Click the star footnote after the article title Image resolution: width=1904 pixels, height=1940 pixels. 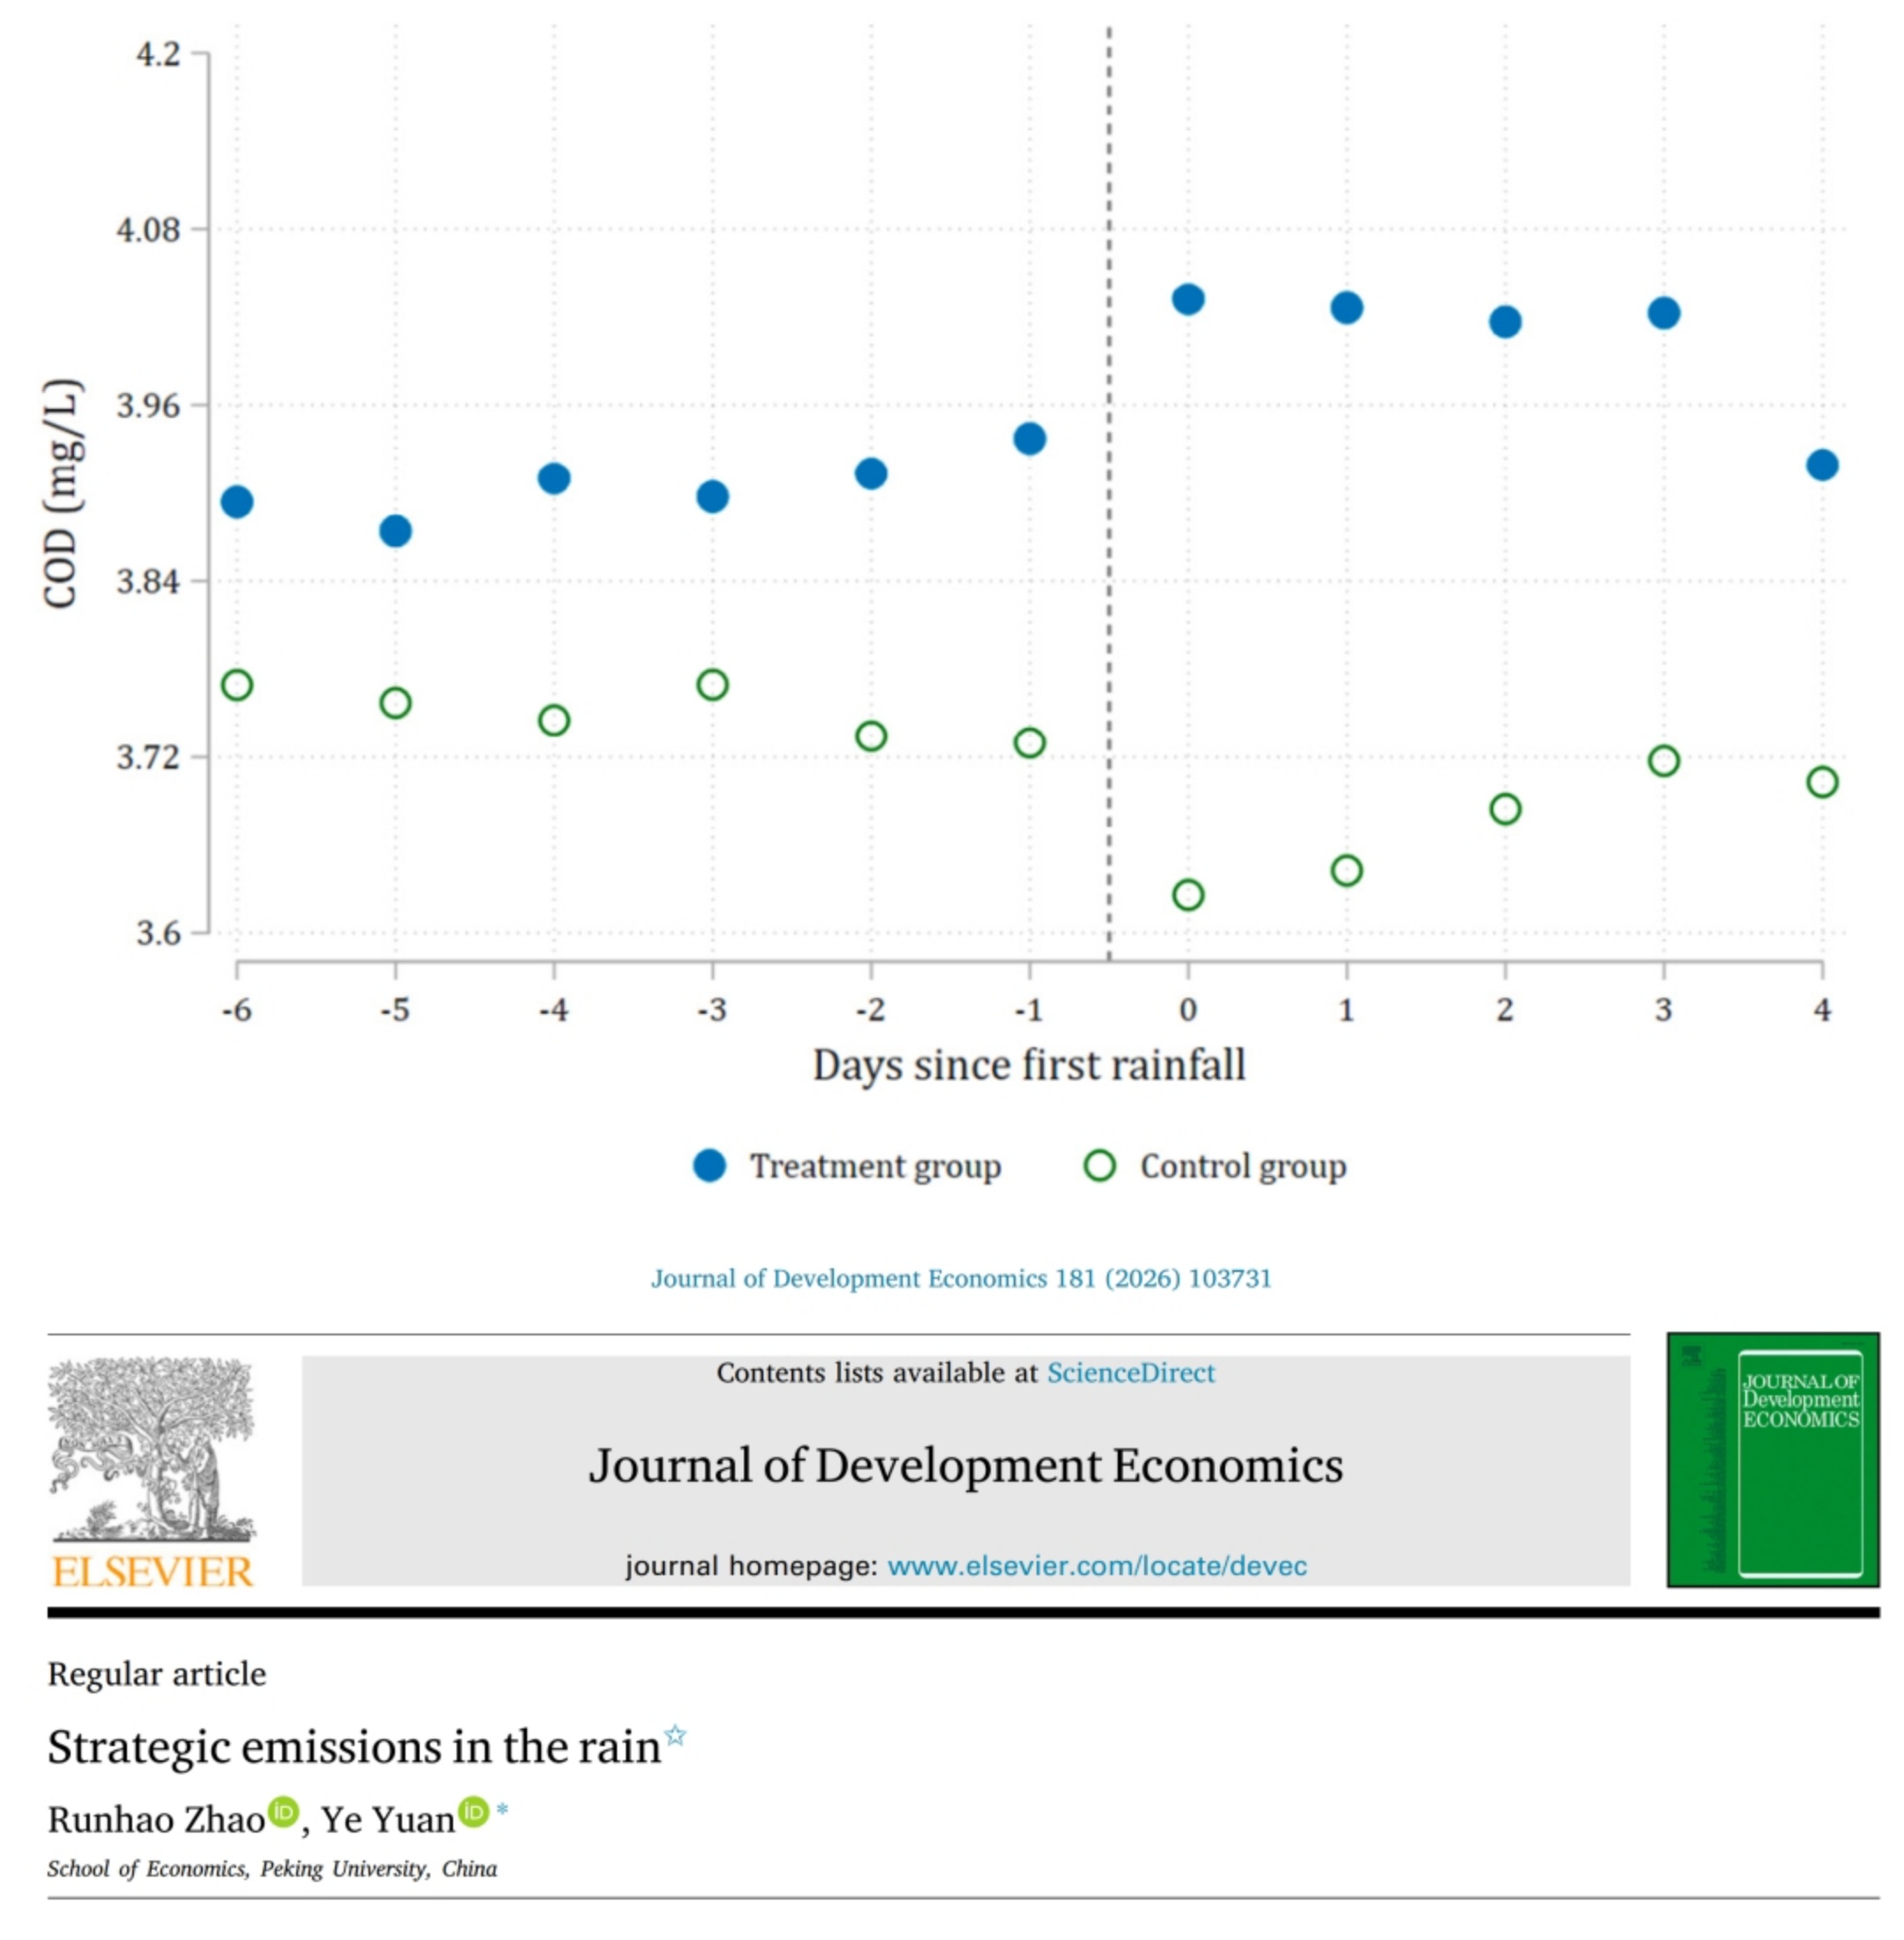click(x=676, y=1735)
